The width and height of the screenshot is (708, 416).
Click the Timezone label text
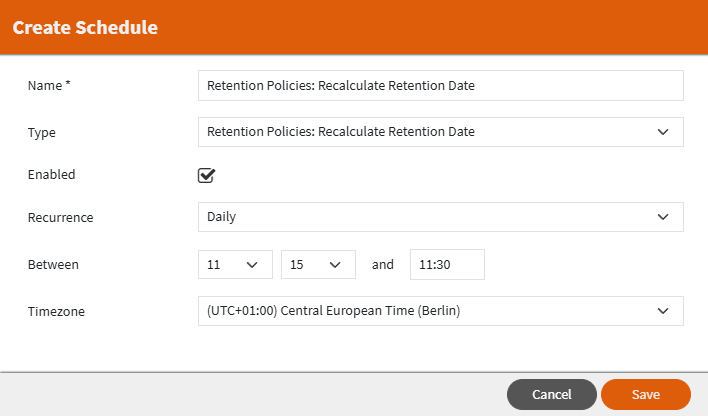[56, 312]
